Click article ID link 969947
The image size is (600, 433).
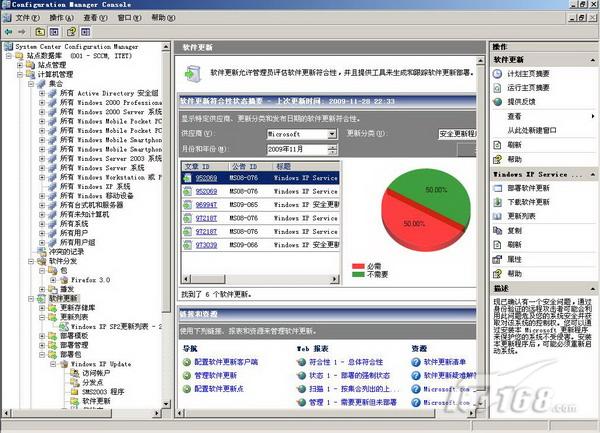point(206,205)
